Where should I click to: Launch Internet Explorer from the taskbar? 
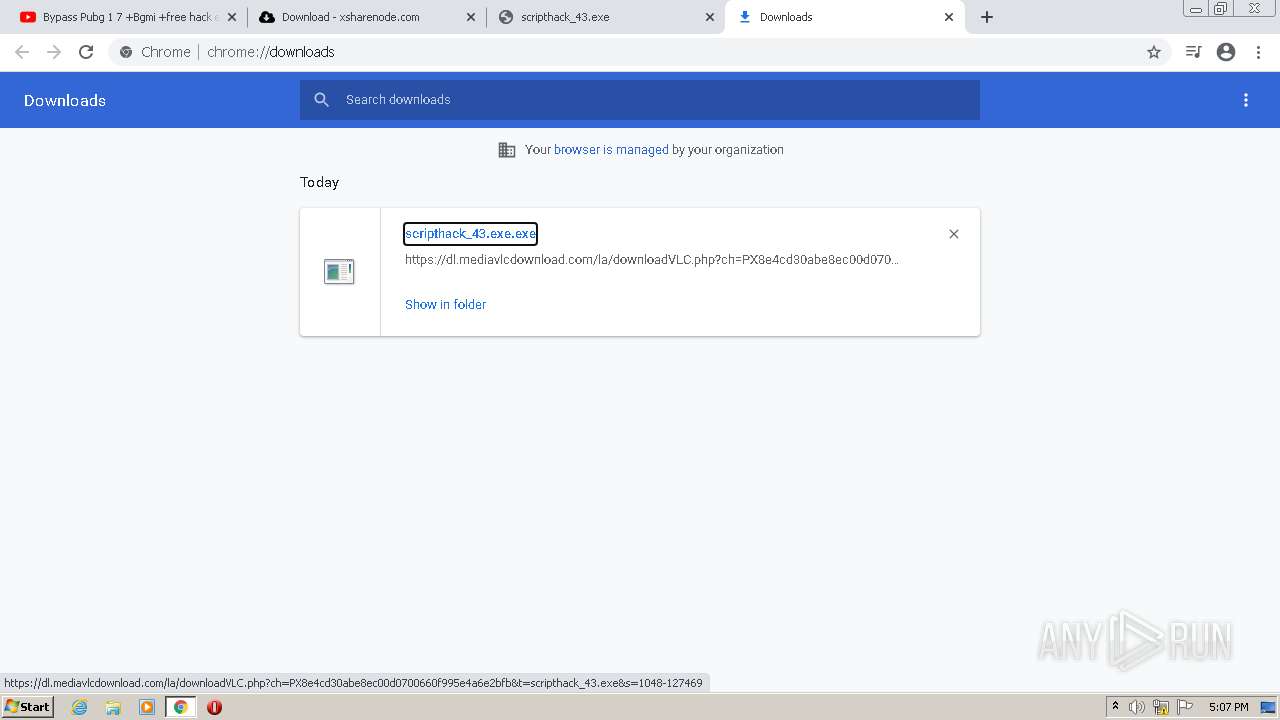pyautogui.click(x=80, y=707)
